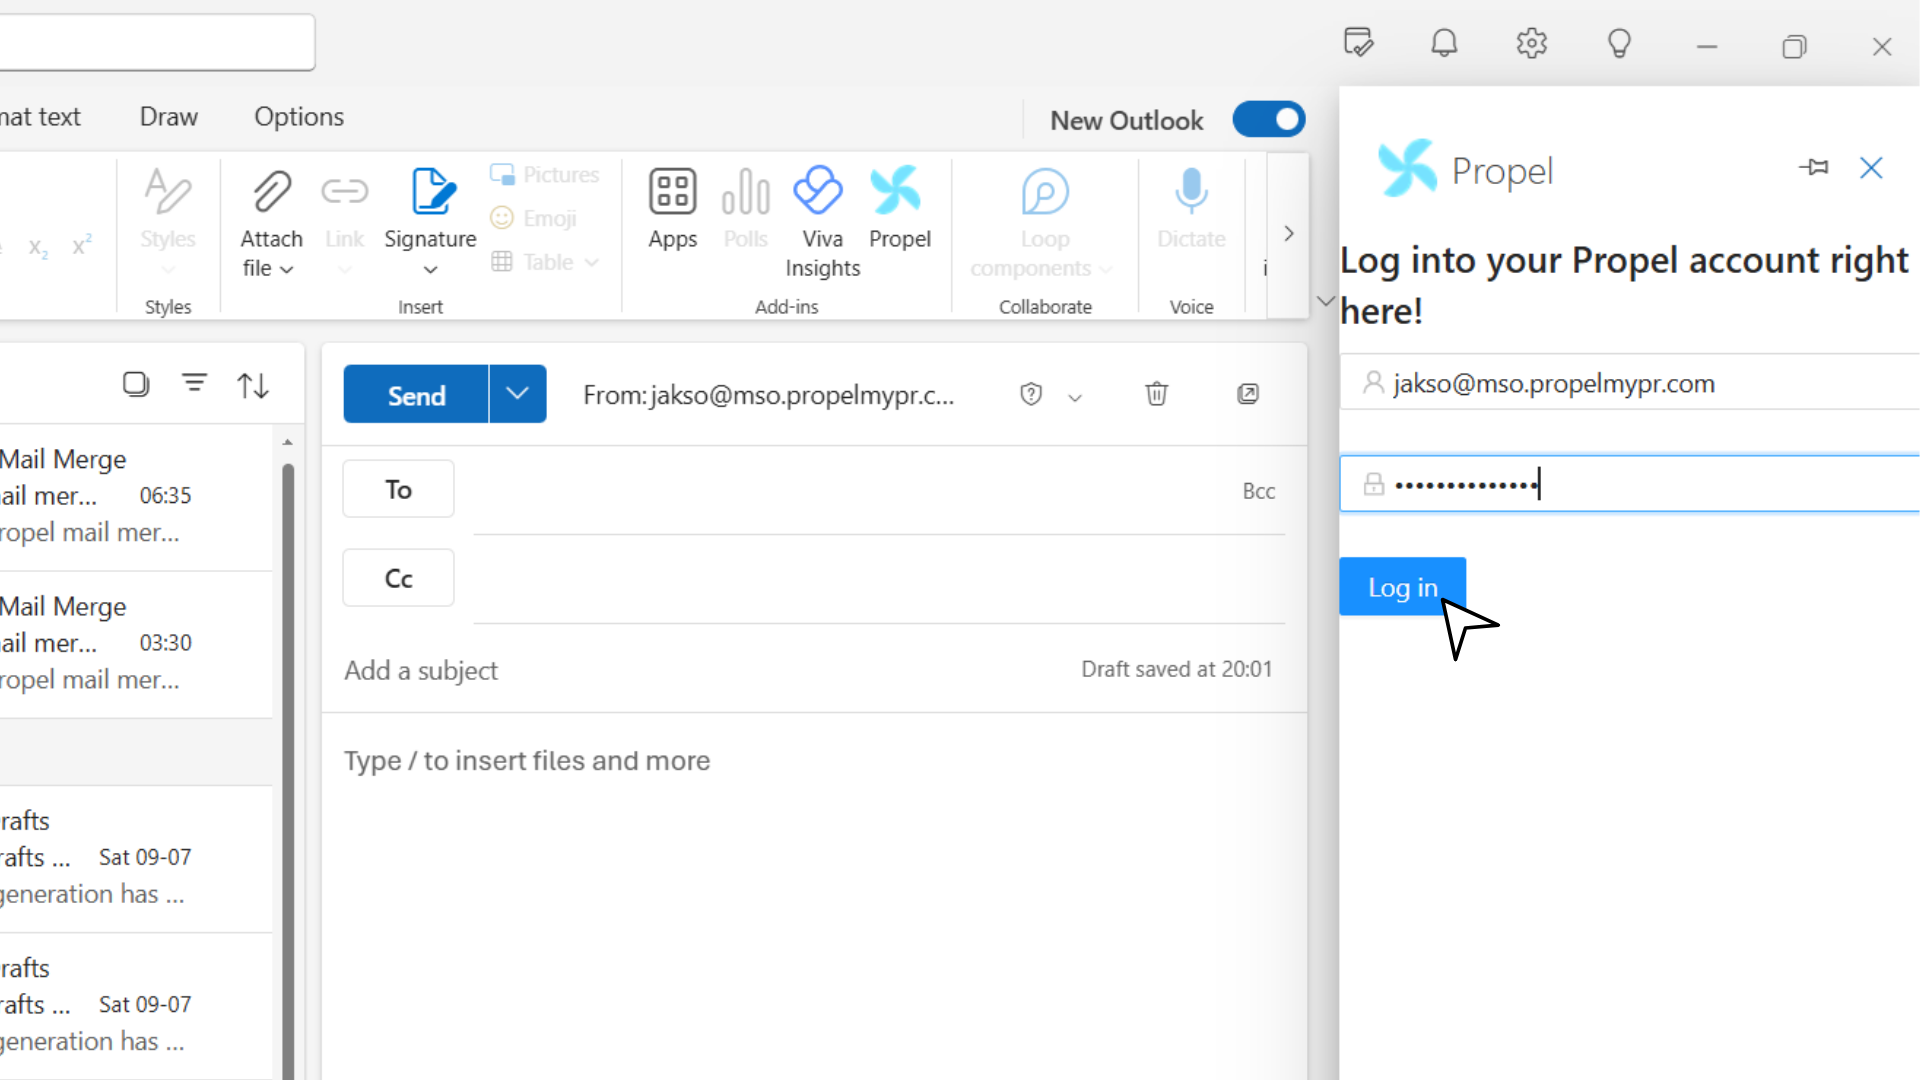Click the Polls add-in icon
Screen dimensions: 1920x1080
coord(746,190)
